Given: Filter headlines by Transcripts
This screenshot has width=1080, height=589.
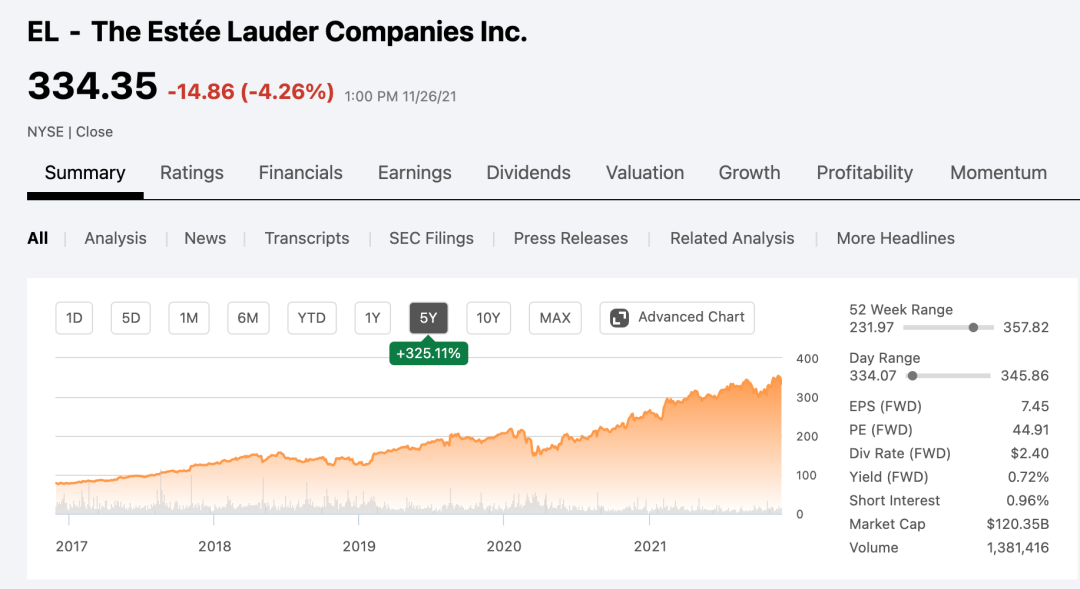Looking at the screenshot, I should [307, 238].
